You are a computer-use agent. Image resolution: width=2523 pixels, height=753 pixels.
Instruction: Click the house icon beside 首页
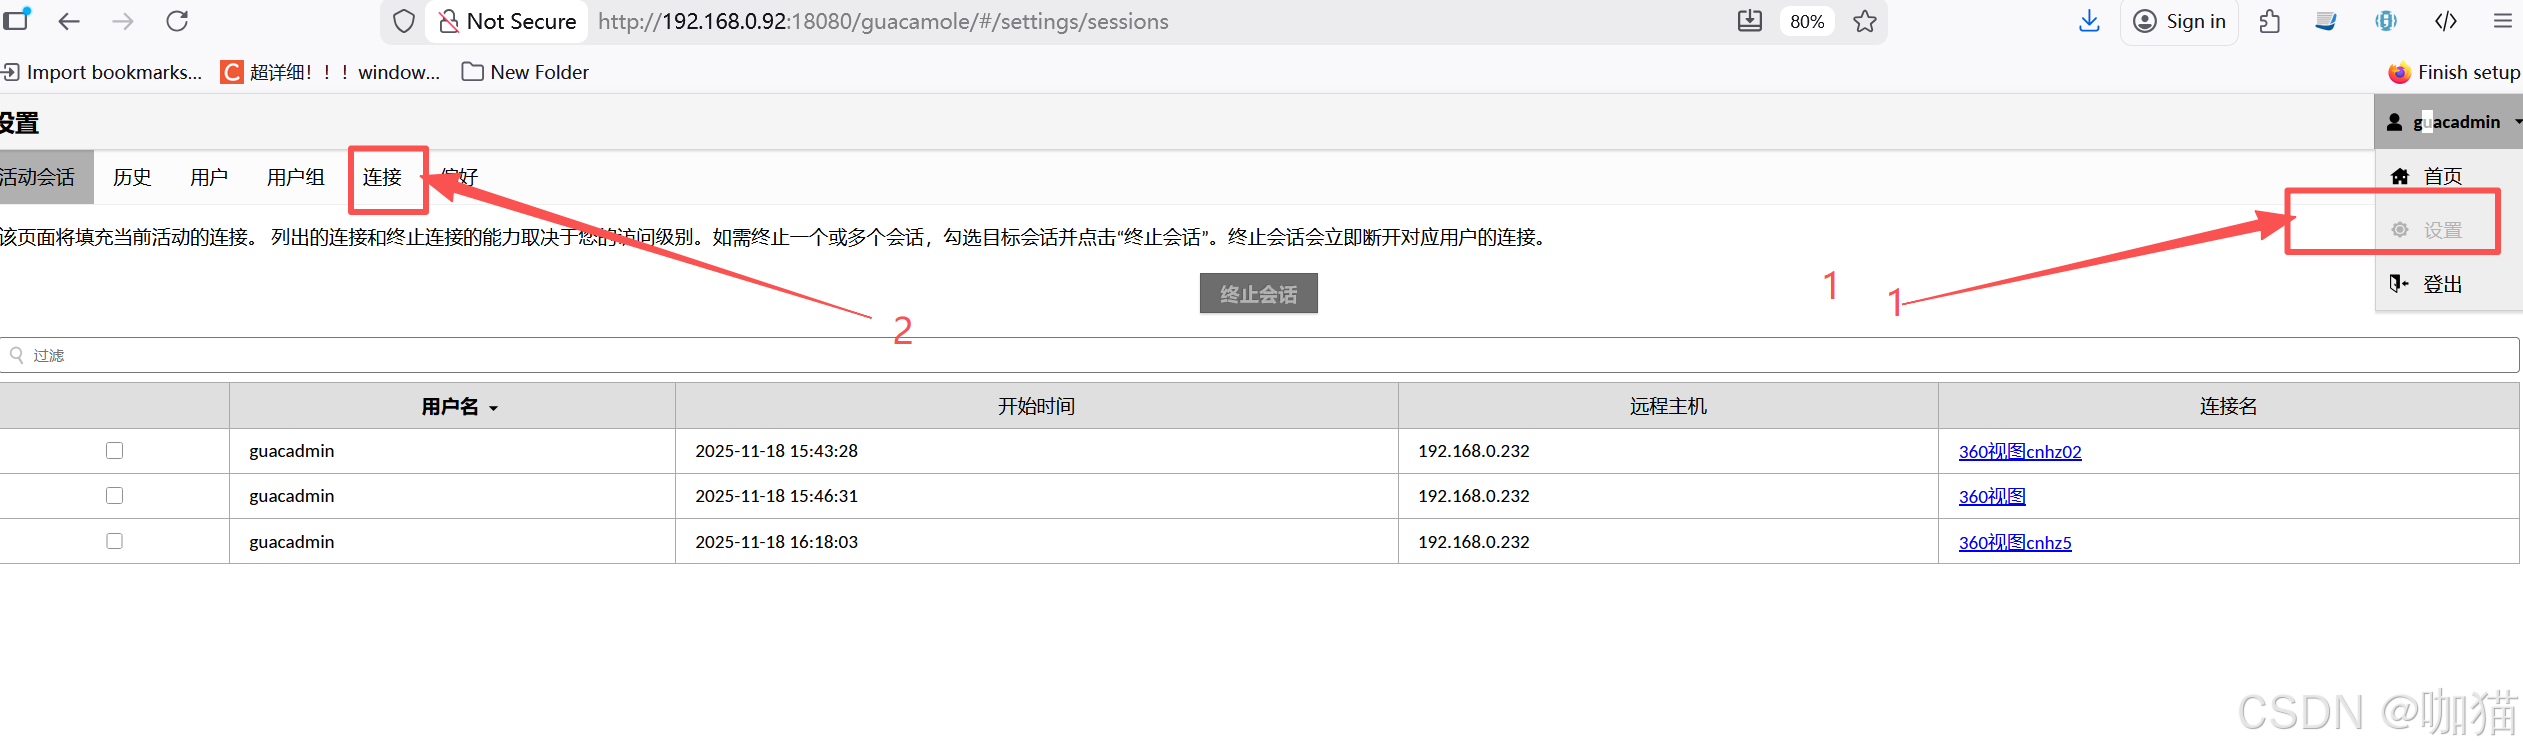[x=2400, y=176]
